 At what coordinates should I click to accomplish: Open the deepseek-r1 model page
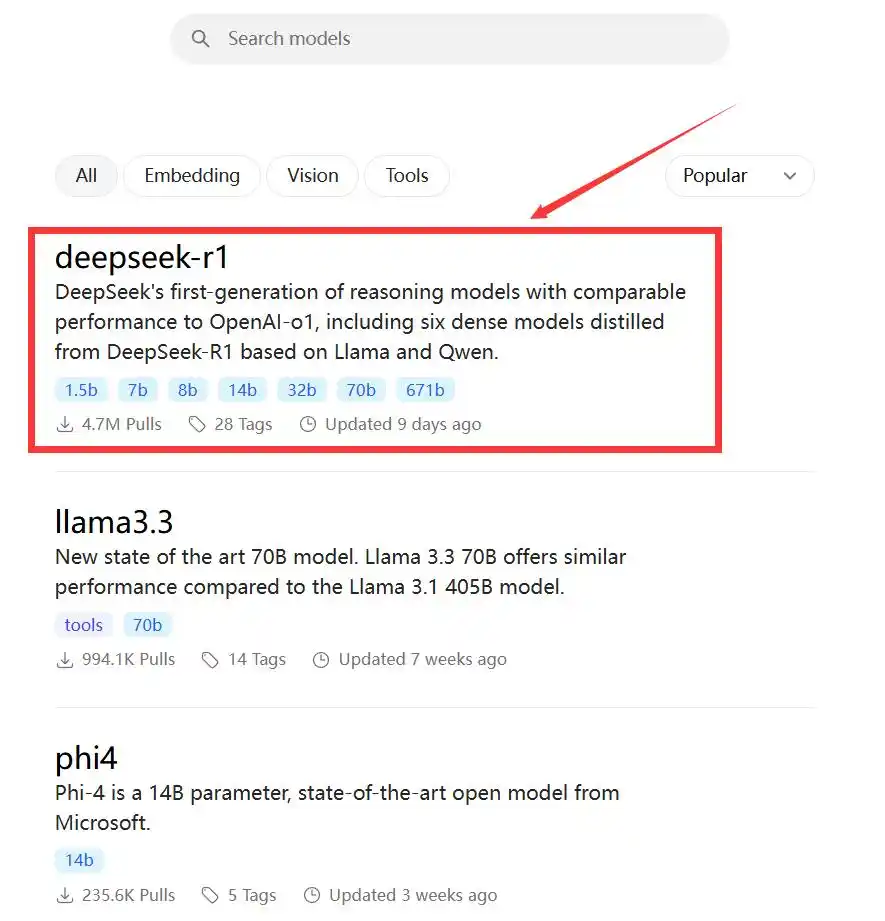[142, 257]
